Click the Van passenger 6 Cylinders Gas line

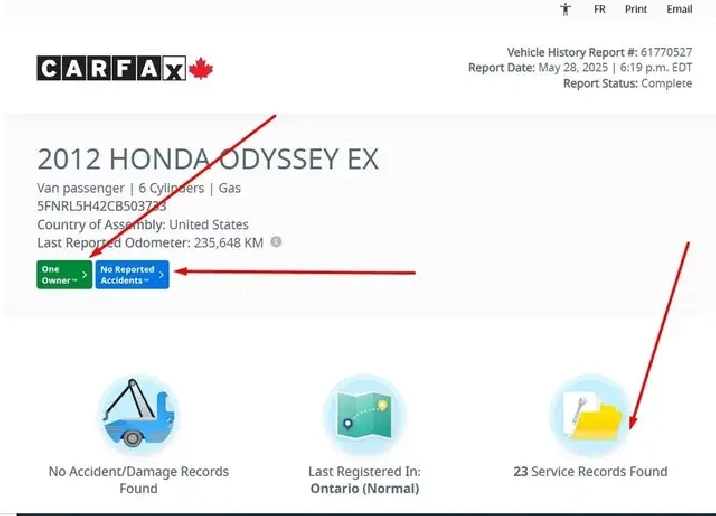coord(139,188)
